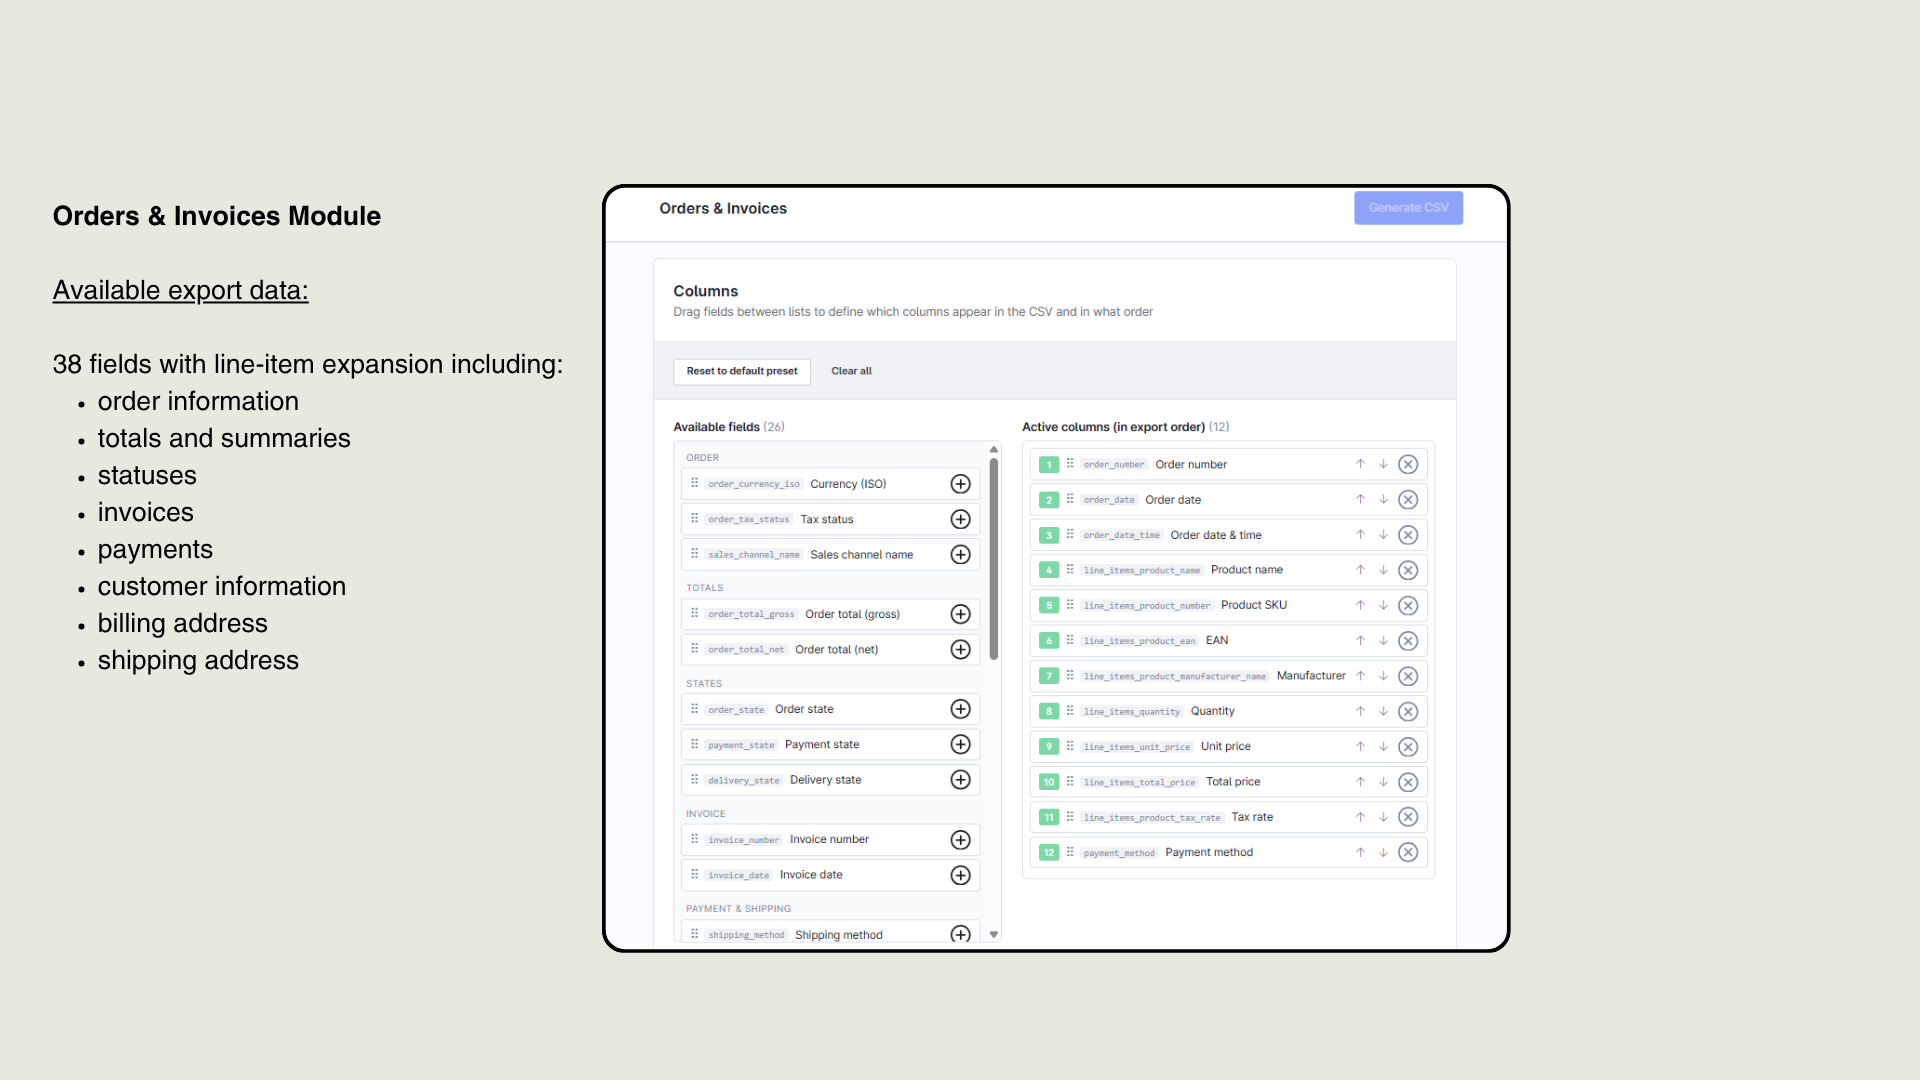The image size is (1920, 1080).
Task: Move Product name column up
Action: 1360,570
